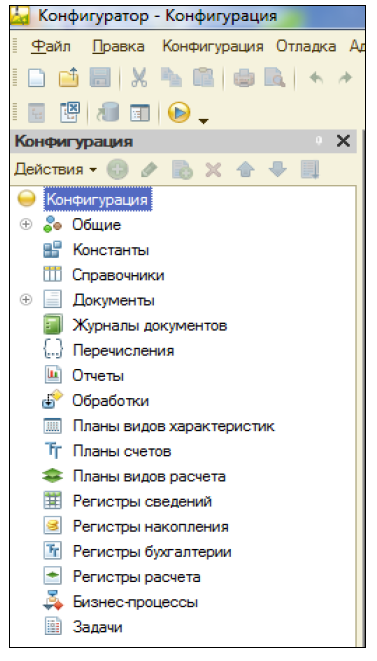Click the Open file folder icon
Image resolution: width=377 pixels, height=661 pixels.
[x=68, y=78]
